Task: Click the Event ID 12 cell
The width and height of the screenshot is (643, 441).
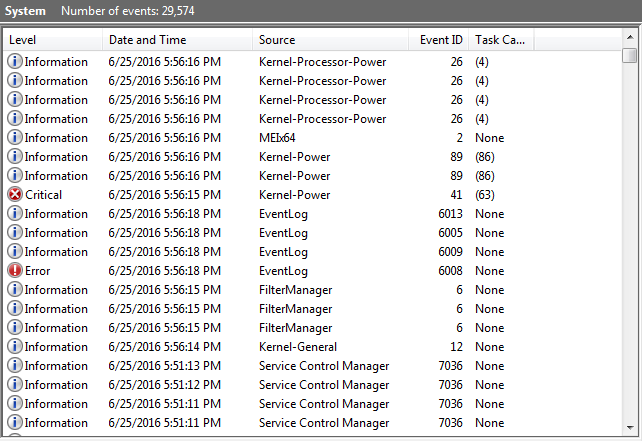Action: click(456, 347)
